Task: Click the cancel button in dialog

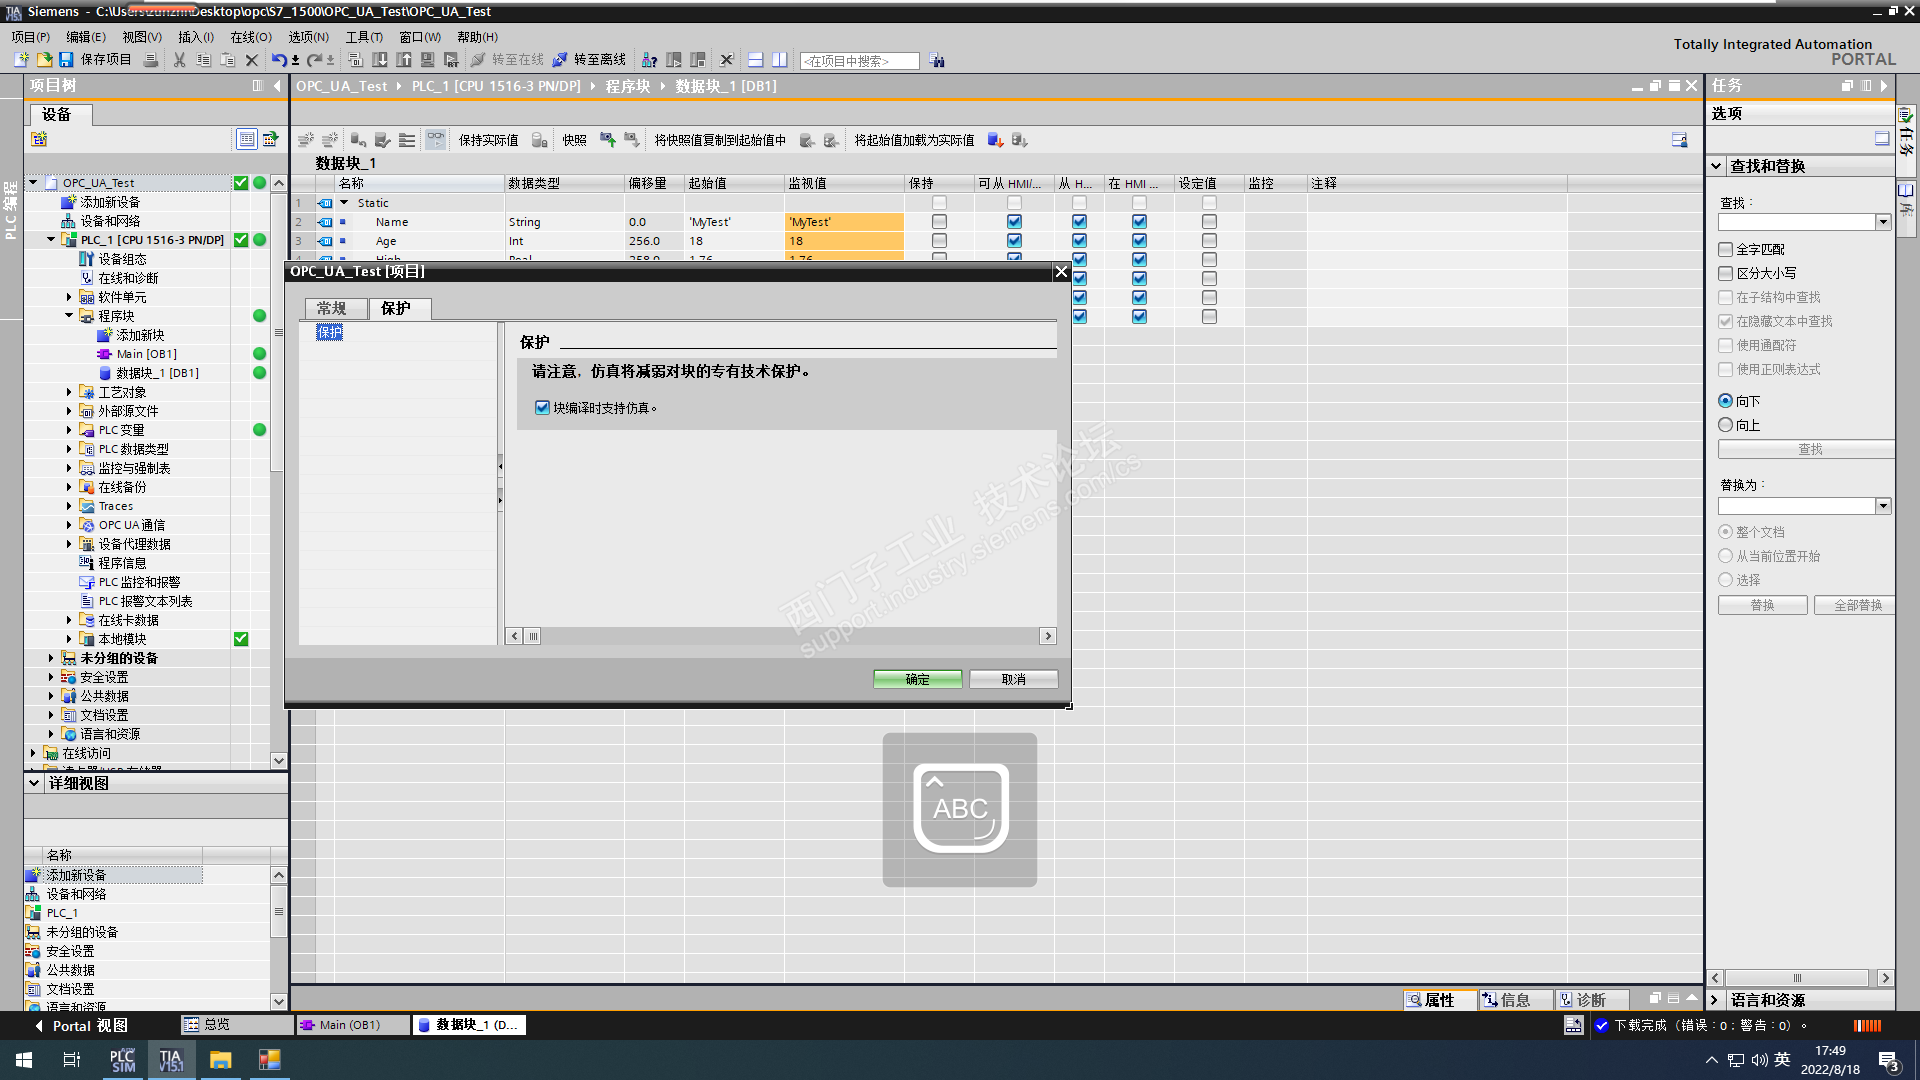Action: click(1013, 679)
